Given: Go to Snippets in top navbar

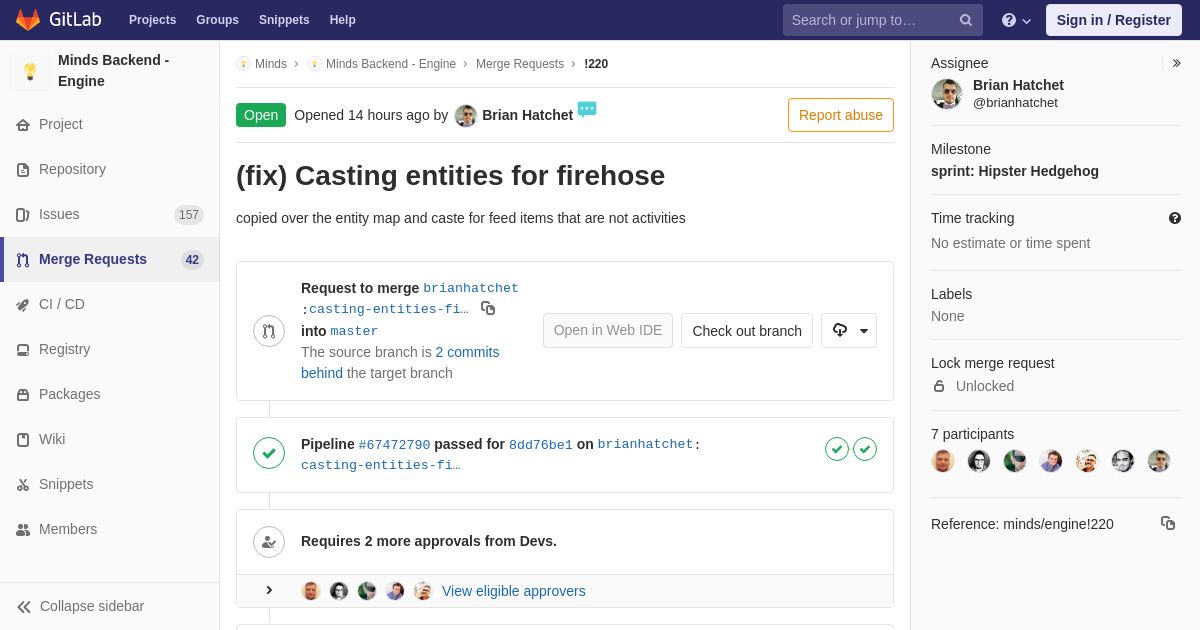Looking at the screenshot, I should pos(284,20).
